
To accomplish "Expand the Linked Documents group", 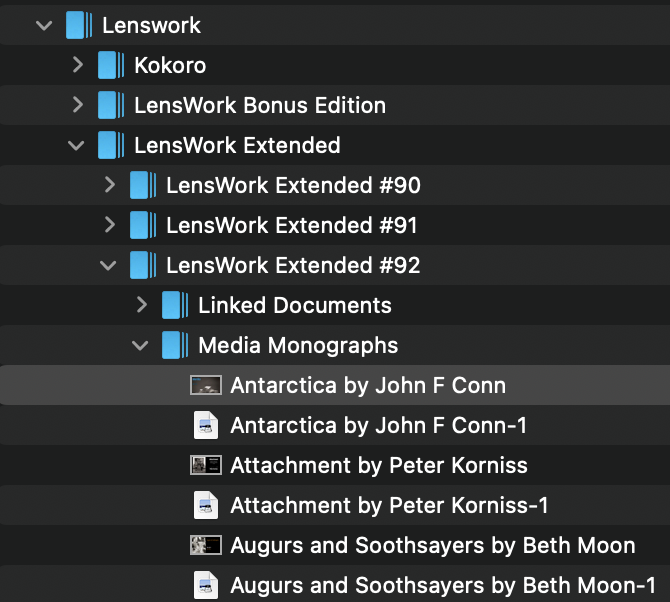I will coord(142,305).
